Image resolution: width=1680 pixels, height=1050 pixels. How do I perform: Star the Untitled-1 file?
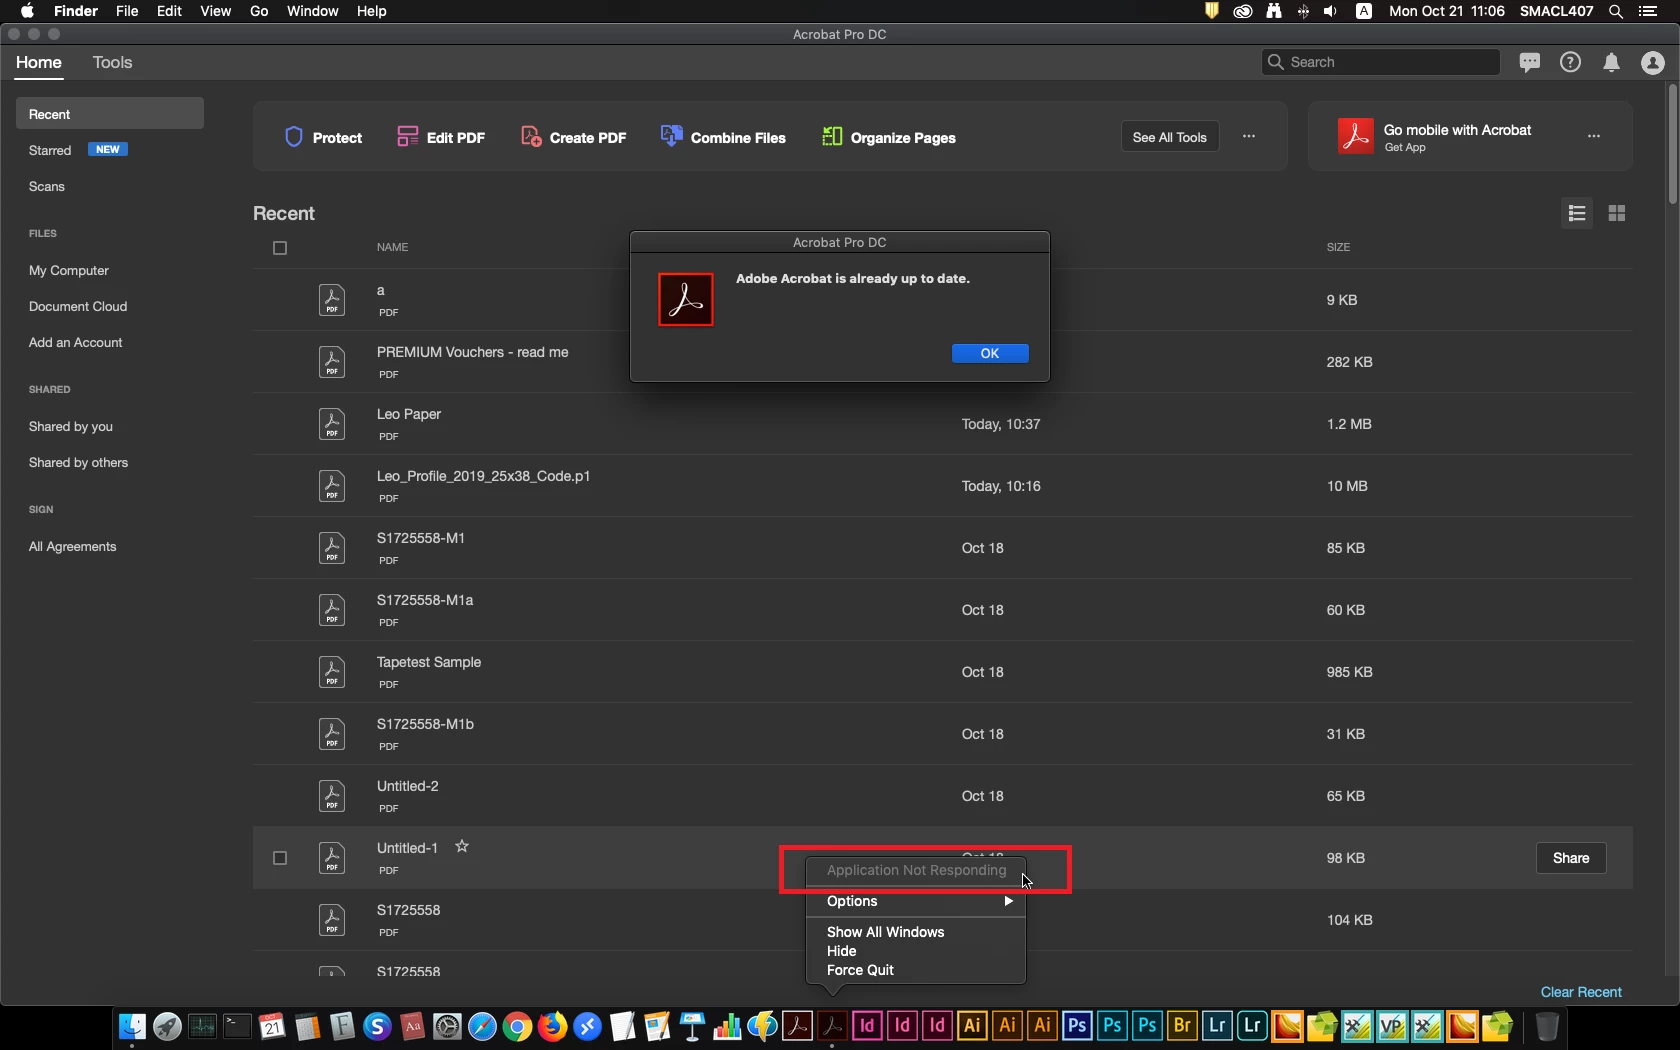462,846
